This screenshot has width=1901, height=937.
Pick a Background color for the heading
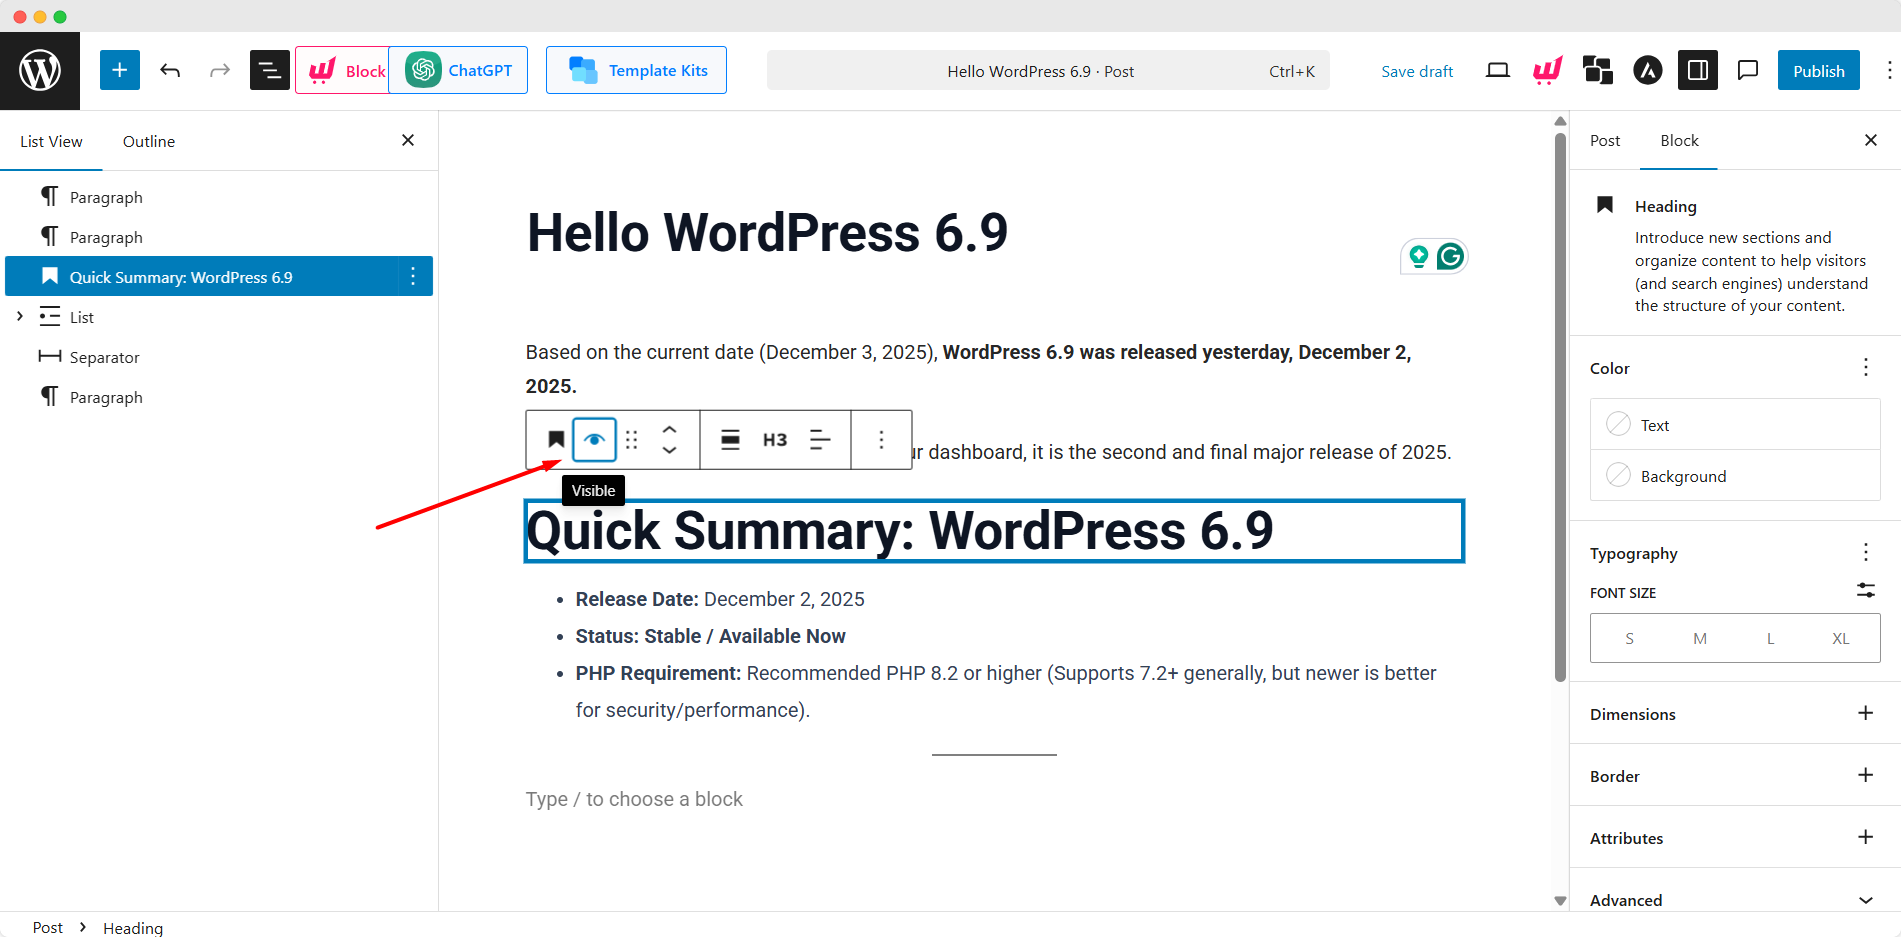1683,476
